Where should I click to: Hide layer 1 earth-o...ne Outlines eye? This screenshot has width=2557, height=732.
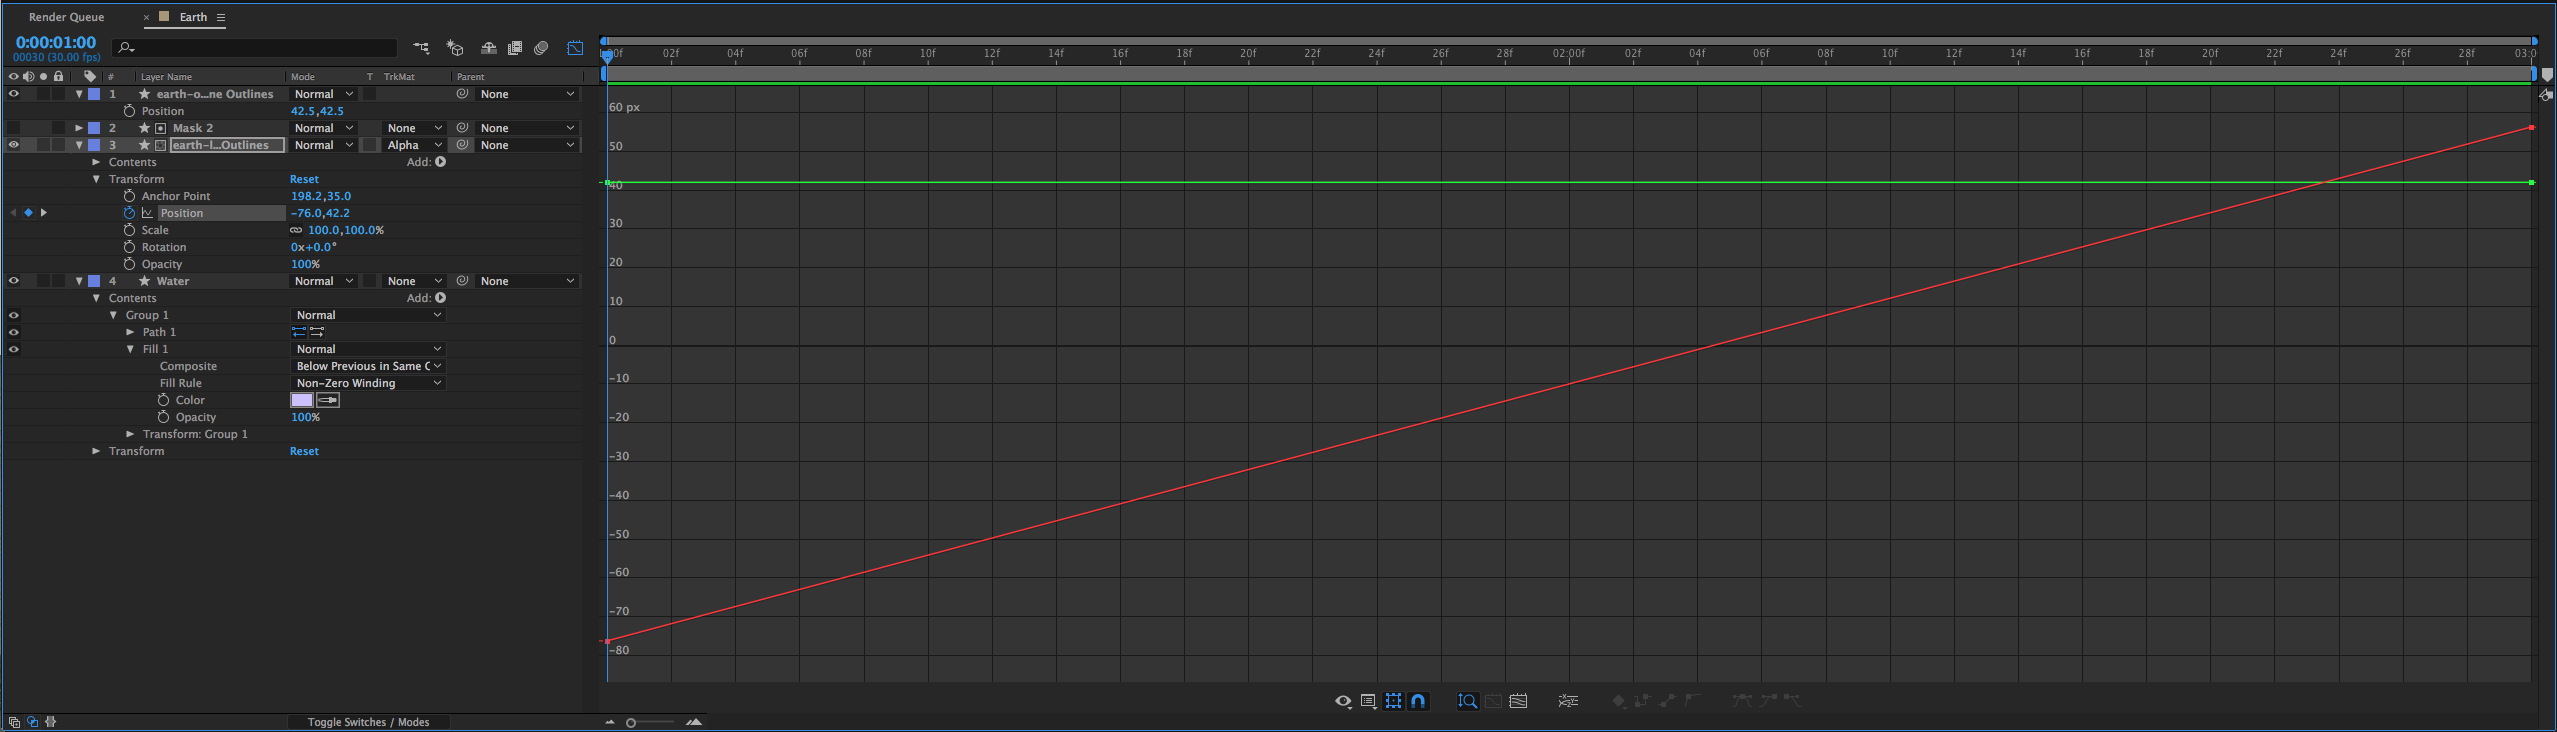(x=14, y=94)
